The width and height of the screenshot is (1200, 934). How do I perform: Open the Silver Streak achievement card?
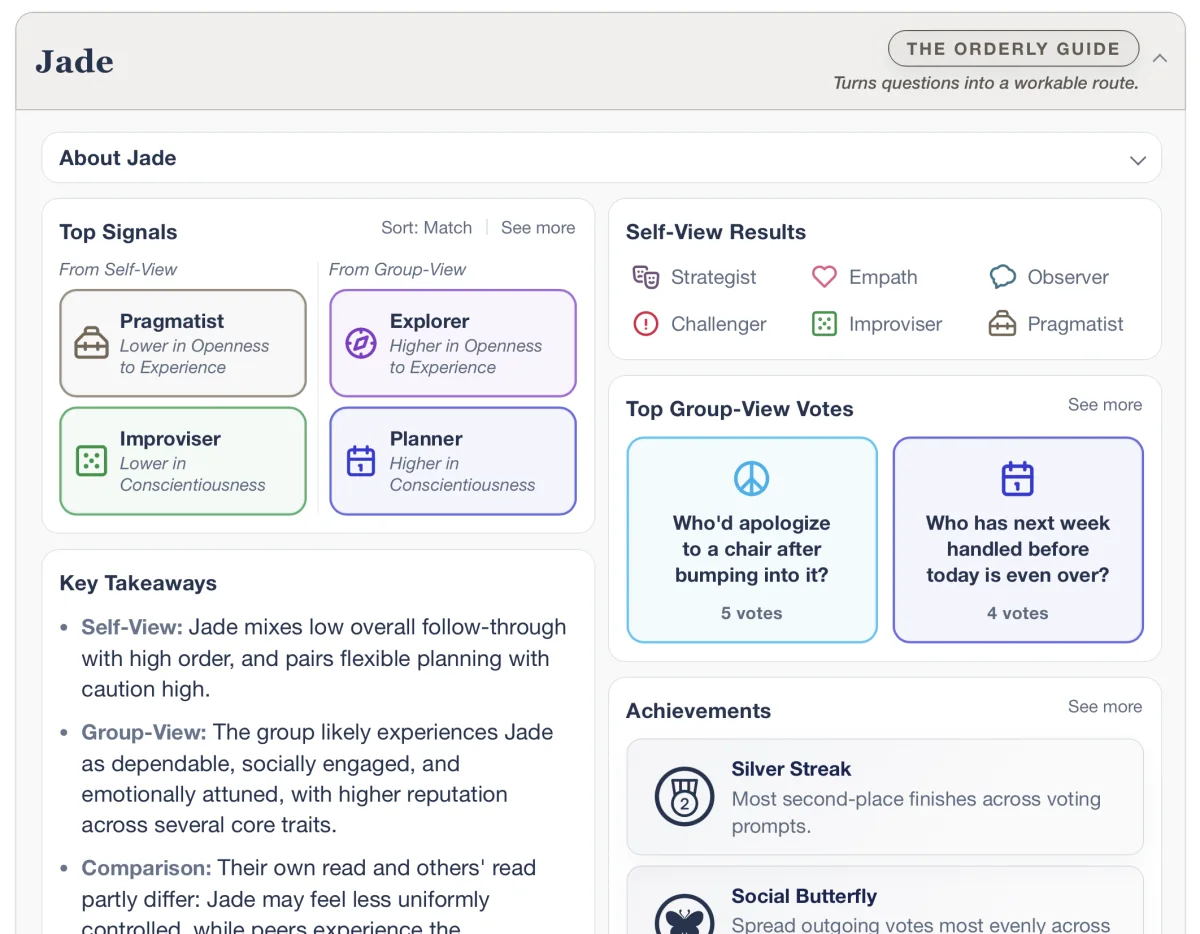[885, 797]
